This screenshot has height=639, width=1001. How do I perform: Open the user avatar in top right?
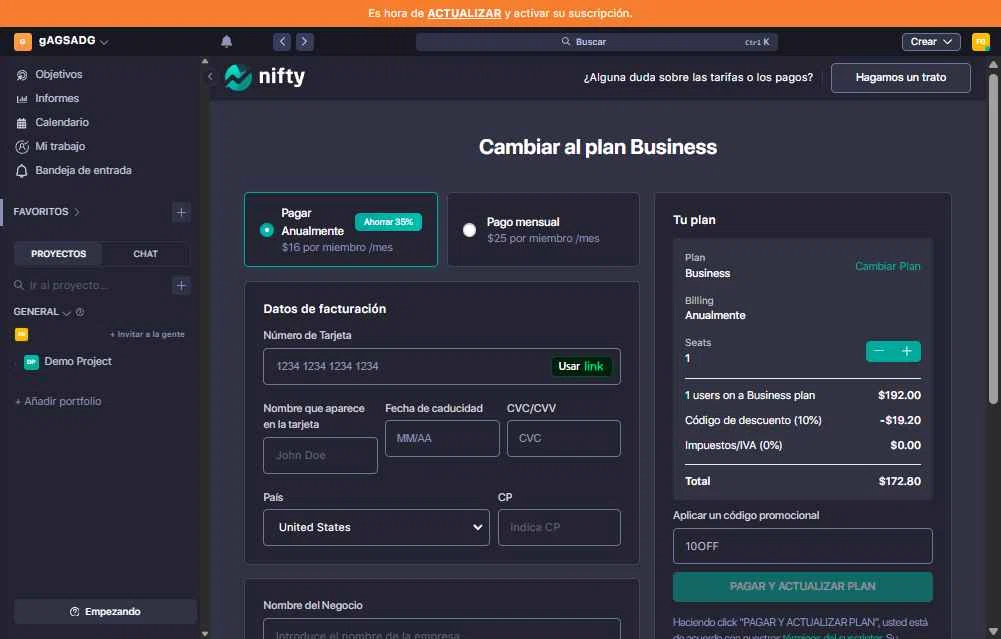point(981,41)
